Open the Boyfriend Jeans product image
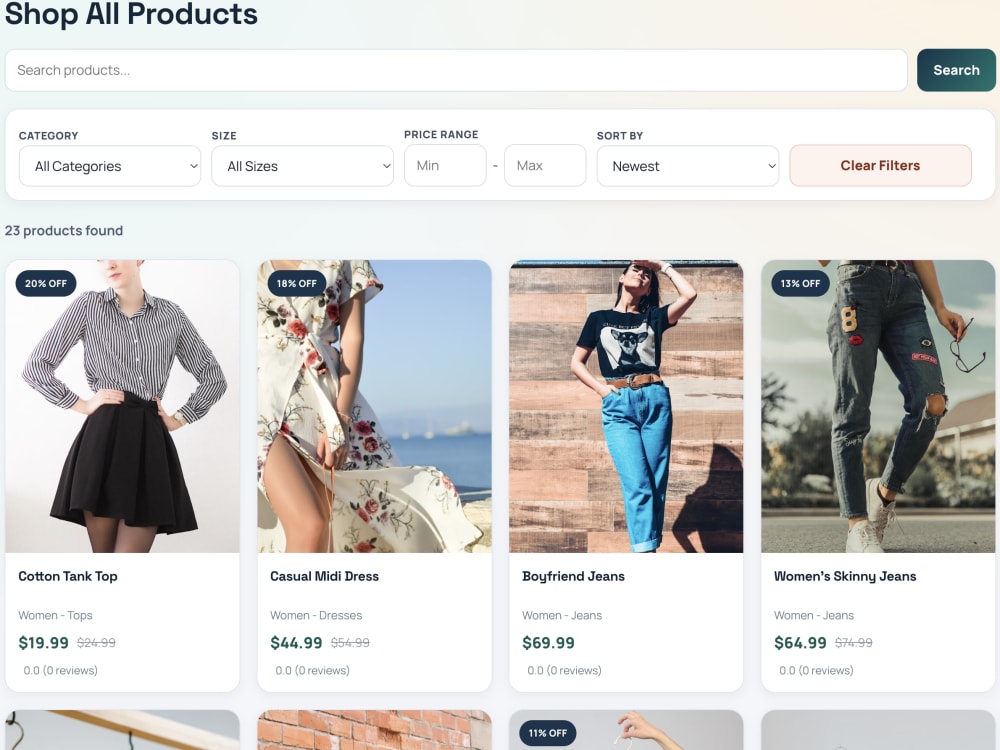Screen dimensions: 1000x750 (626, 406)
